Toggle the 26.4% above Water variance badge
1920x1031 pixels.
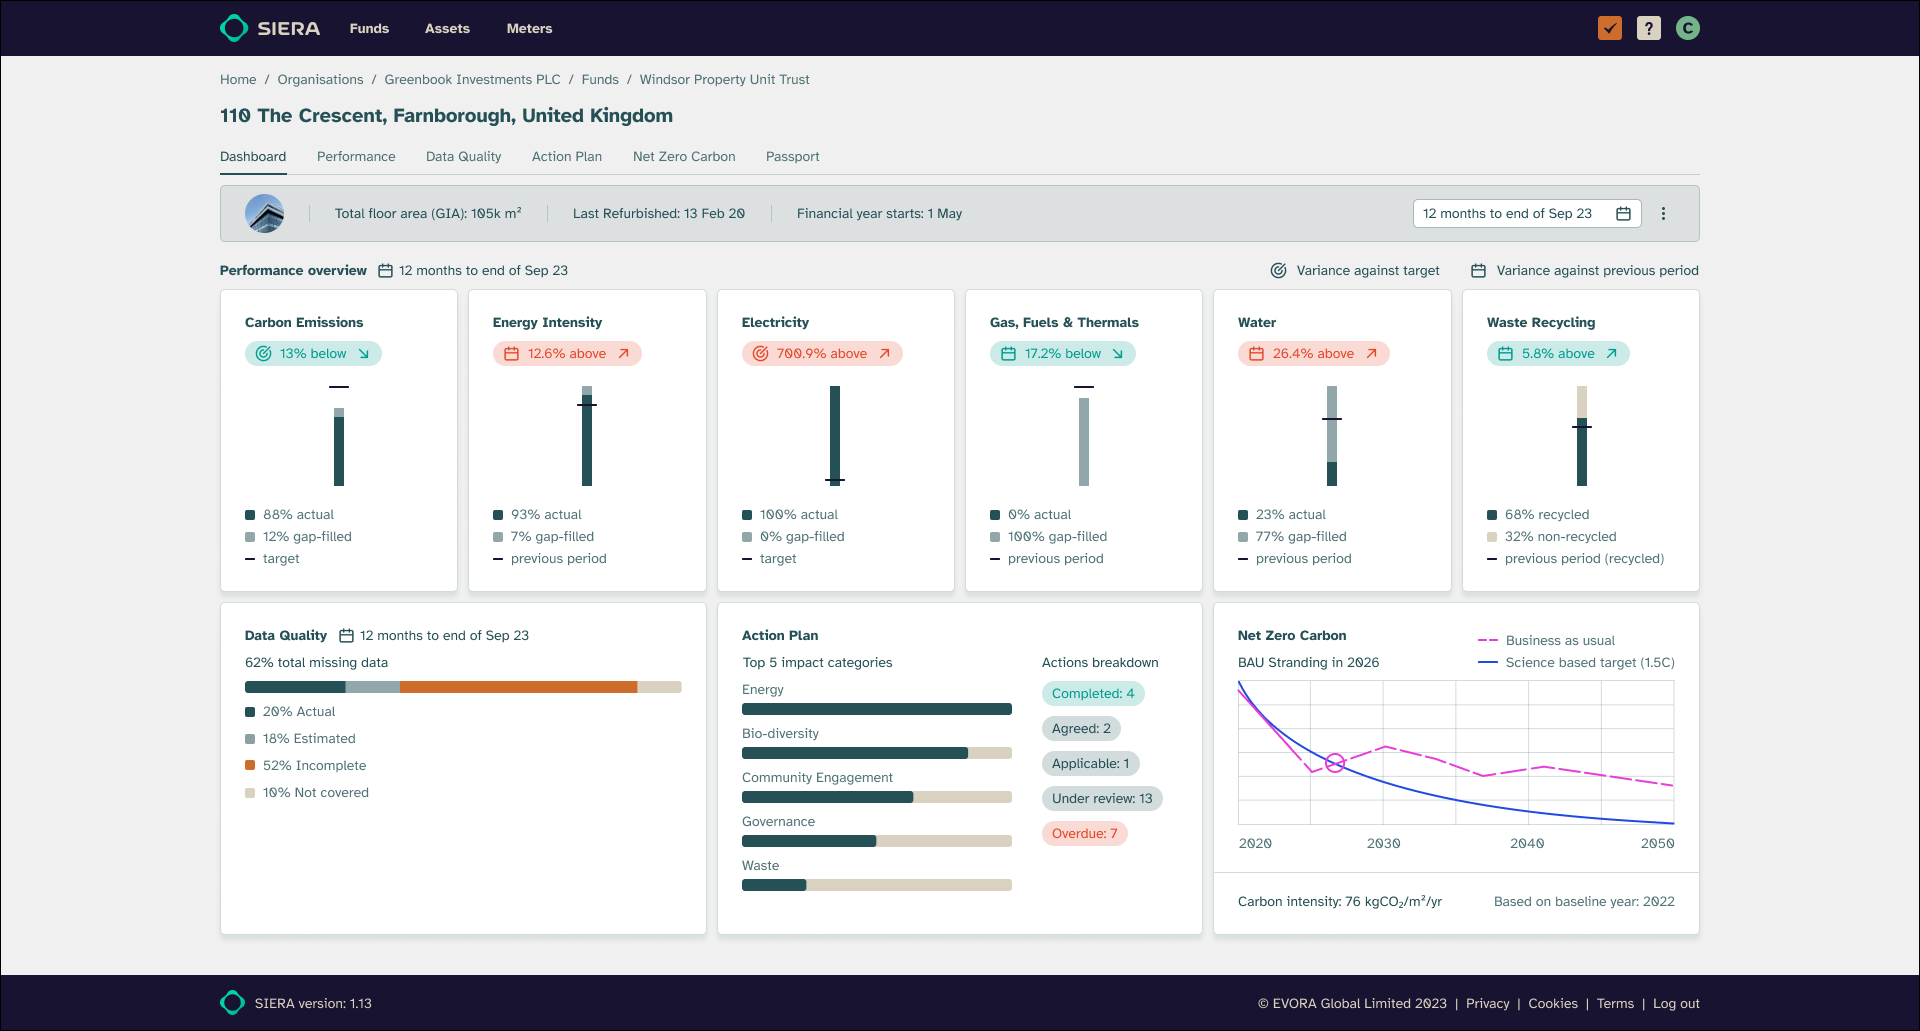(x=1313, y=353)
